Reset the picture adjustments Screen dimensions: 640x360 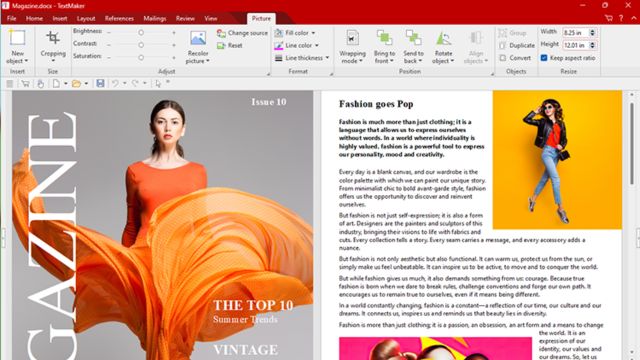(230, 45)
